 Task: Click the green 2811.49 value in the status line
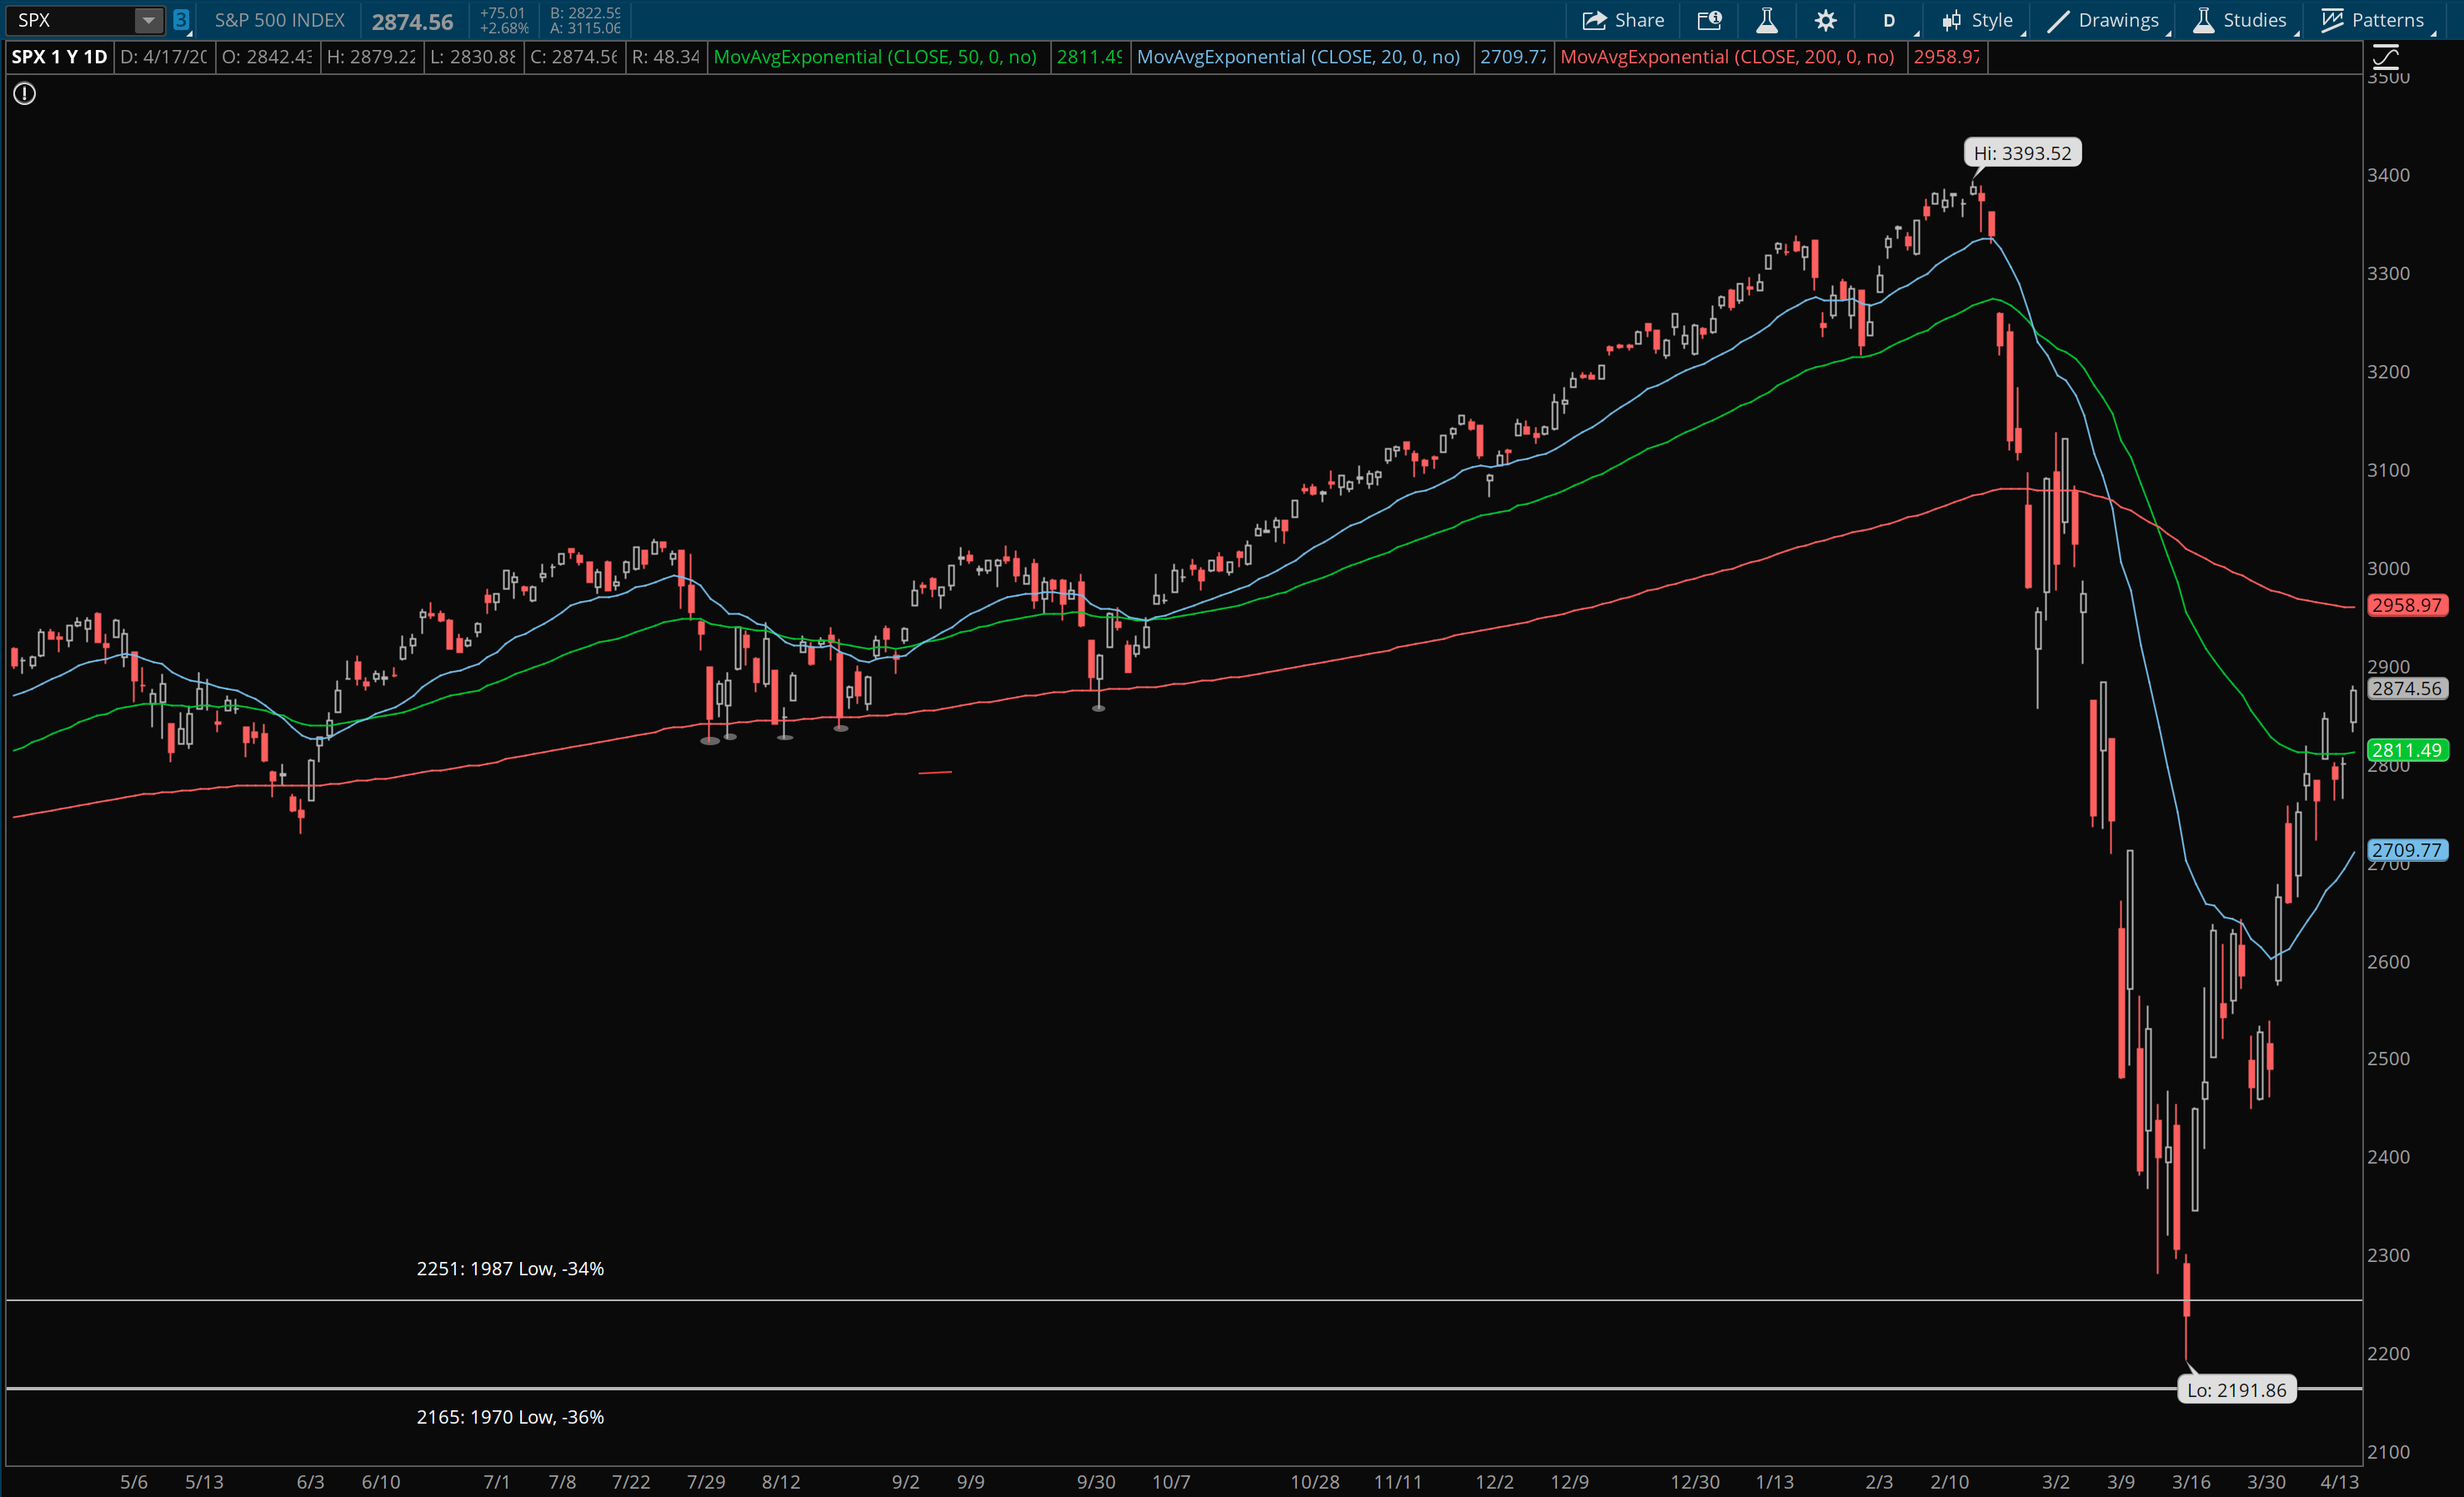1089,57
